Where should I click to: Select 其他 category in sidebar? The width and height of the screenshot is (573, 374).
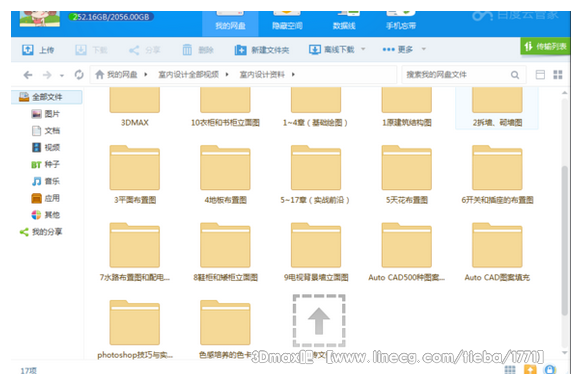[46, 215]
